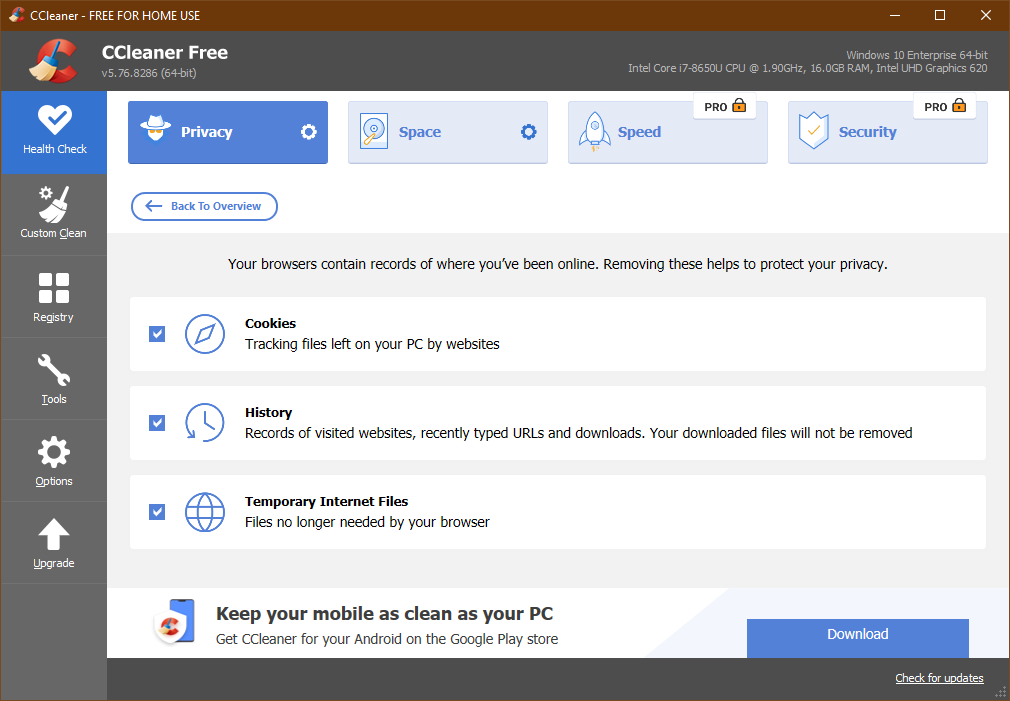
Task: Open the Health Check heart icon
Action: click(54, 120)
